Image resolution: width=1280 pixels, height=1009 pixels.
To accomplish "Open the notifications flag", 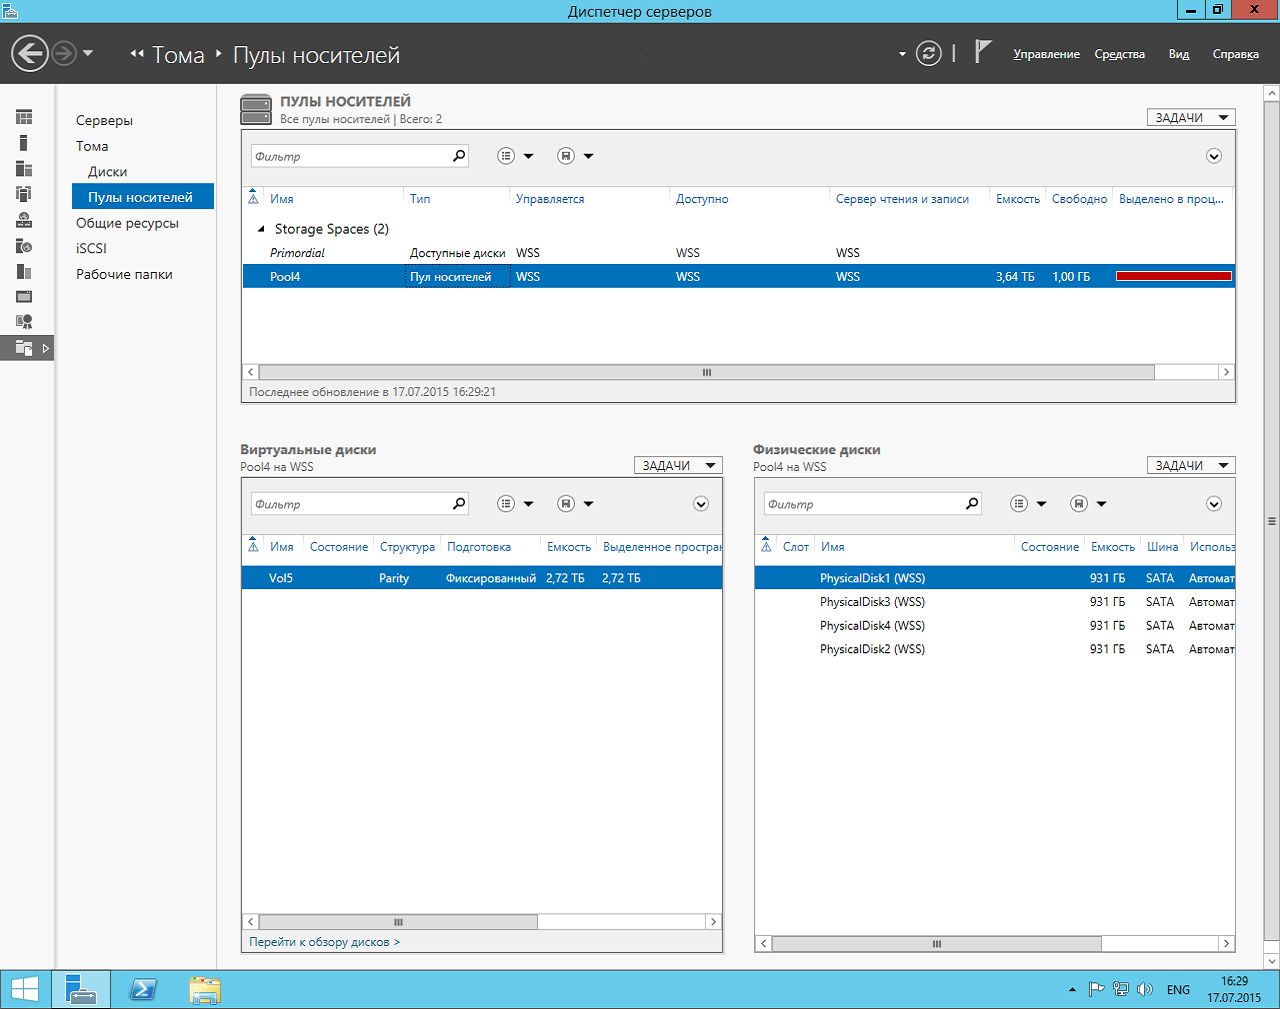I will (x=983, y=52).
